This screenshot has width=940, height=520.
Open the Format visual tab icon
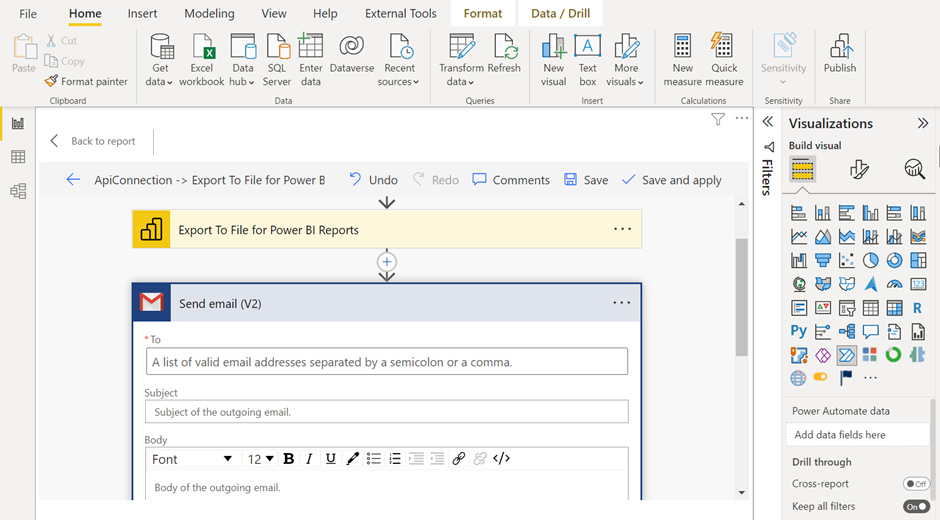click(858, 170)
